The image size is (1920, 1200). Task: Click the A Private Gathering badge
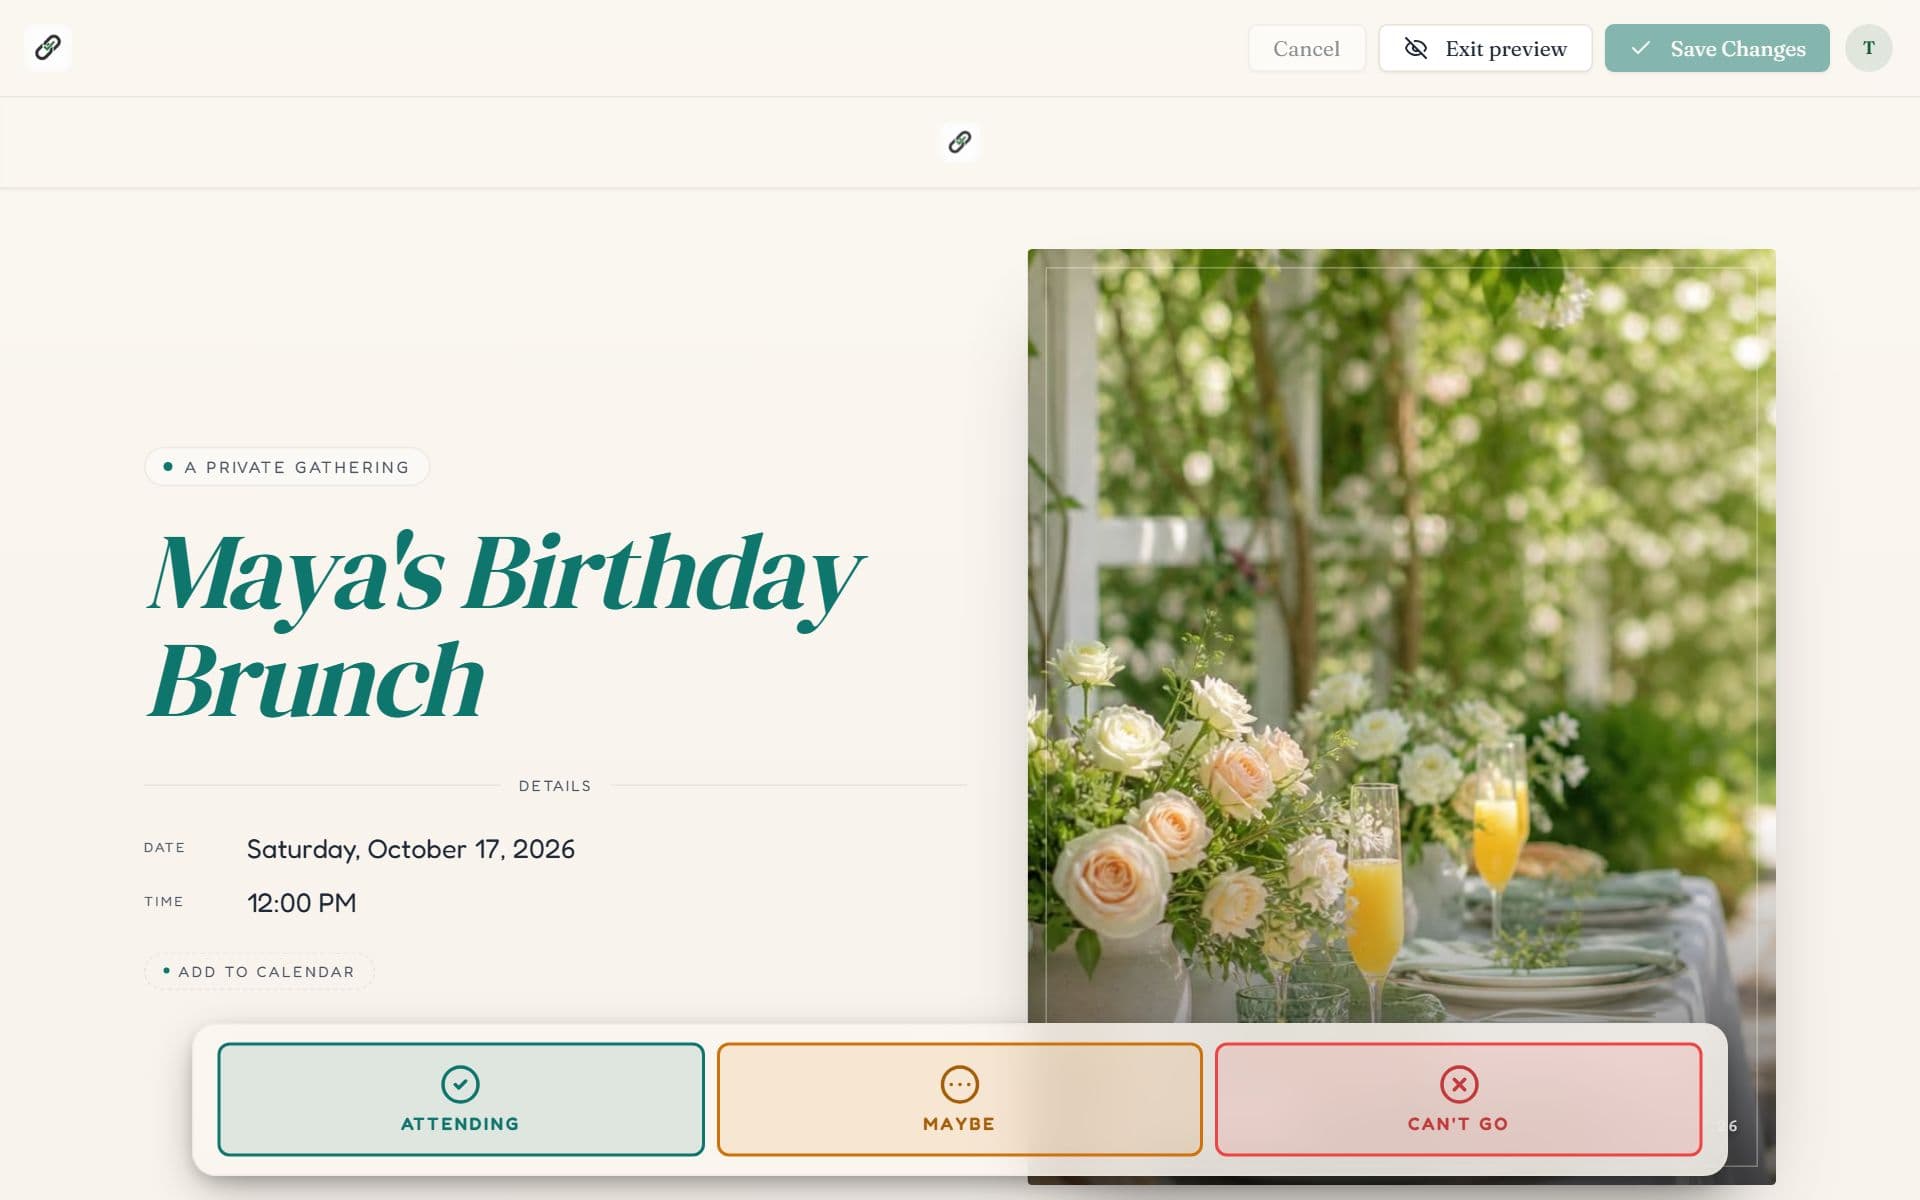coord(287,467)
